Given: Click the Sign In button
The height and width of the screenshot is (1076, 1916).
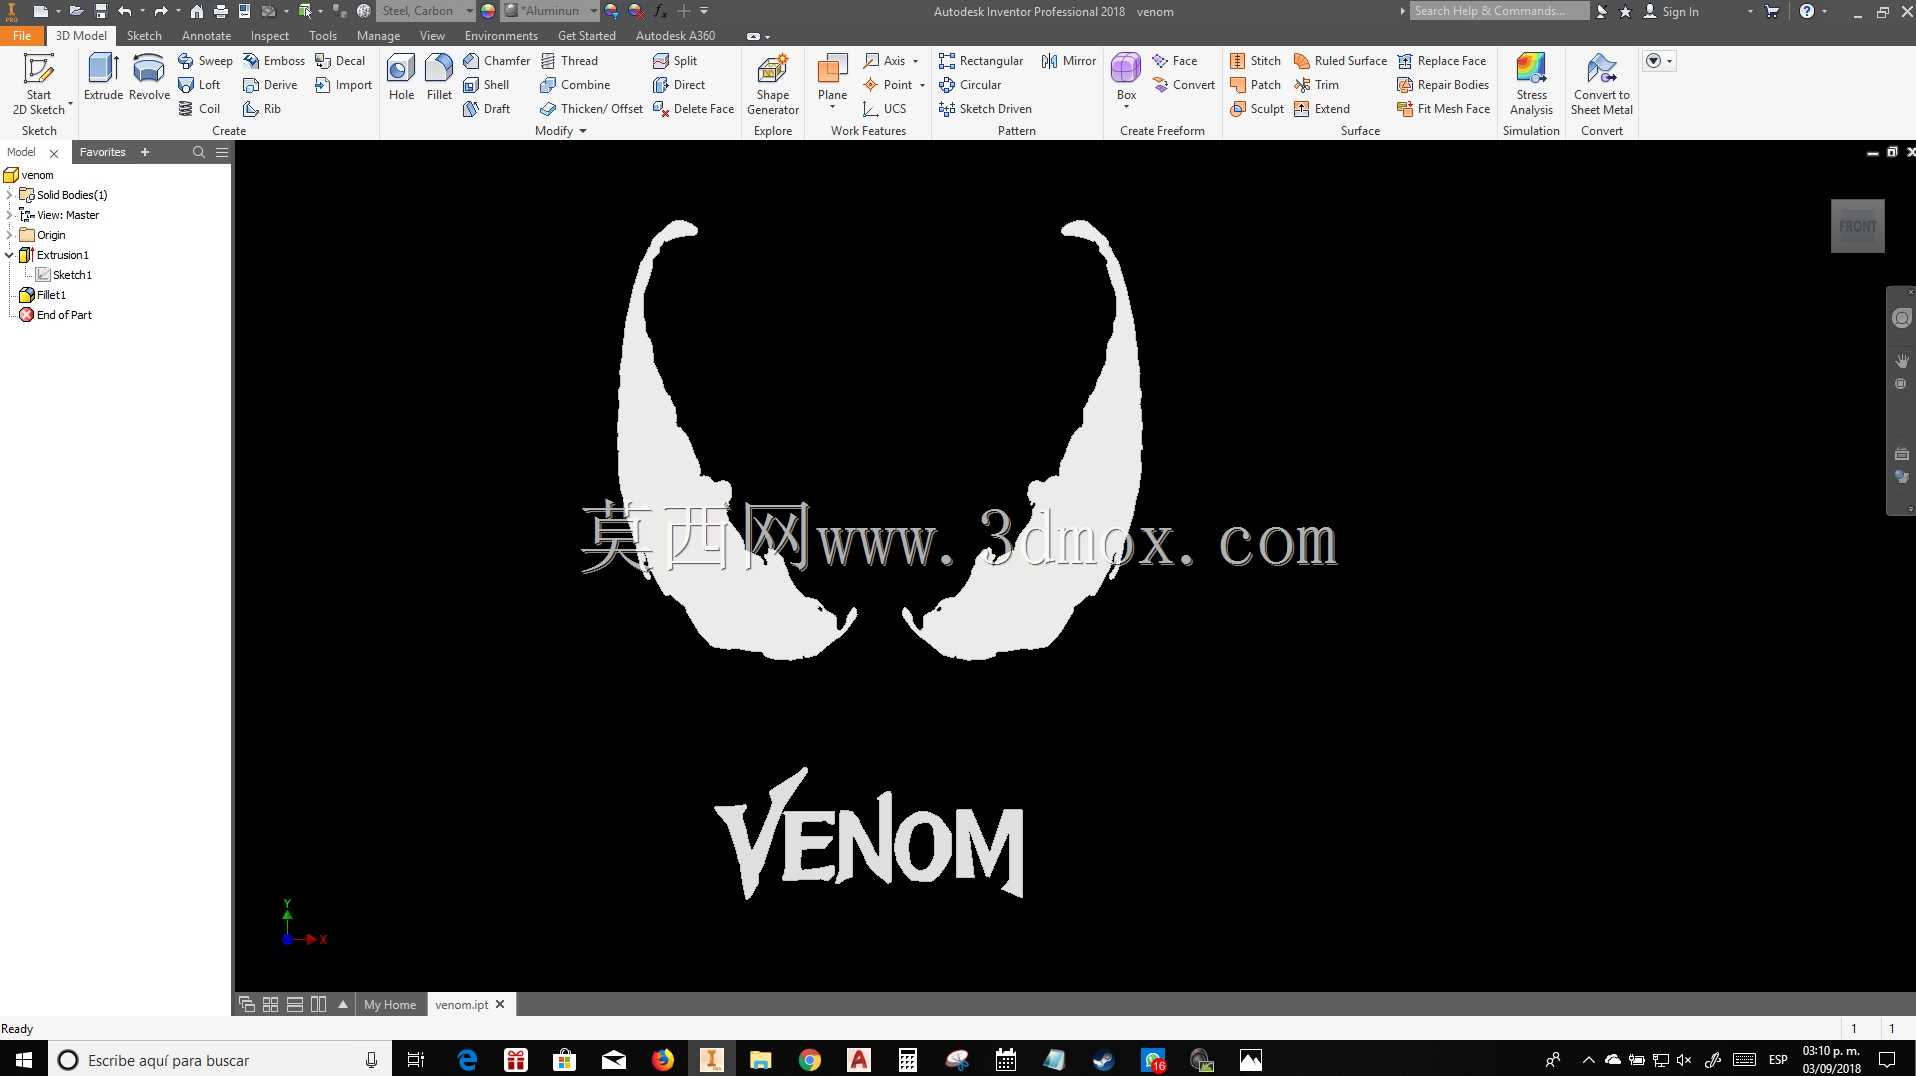Looking at the screenshot, I should pyautogui.click(x=1671, y=11).
